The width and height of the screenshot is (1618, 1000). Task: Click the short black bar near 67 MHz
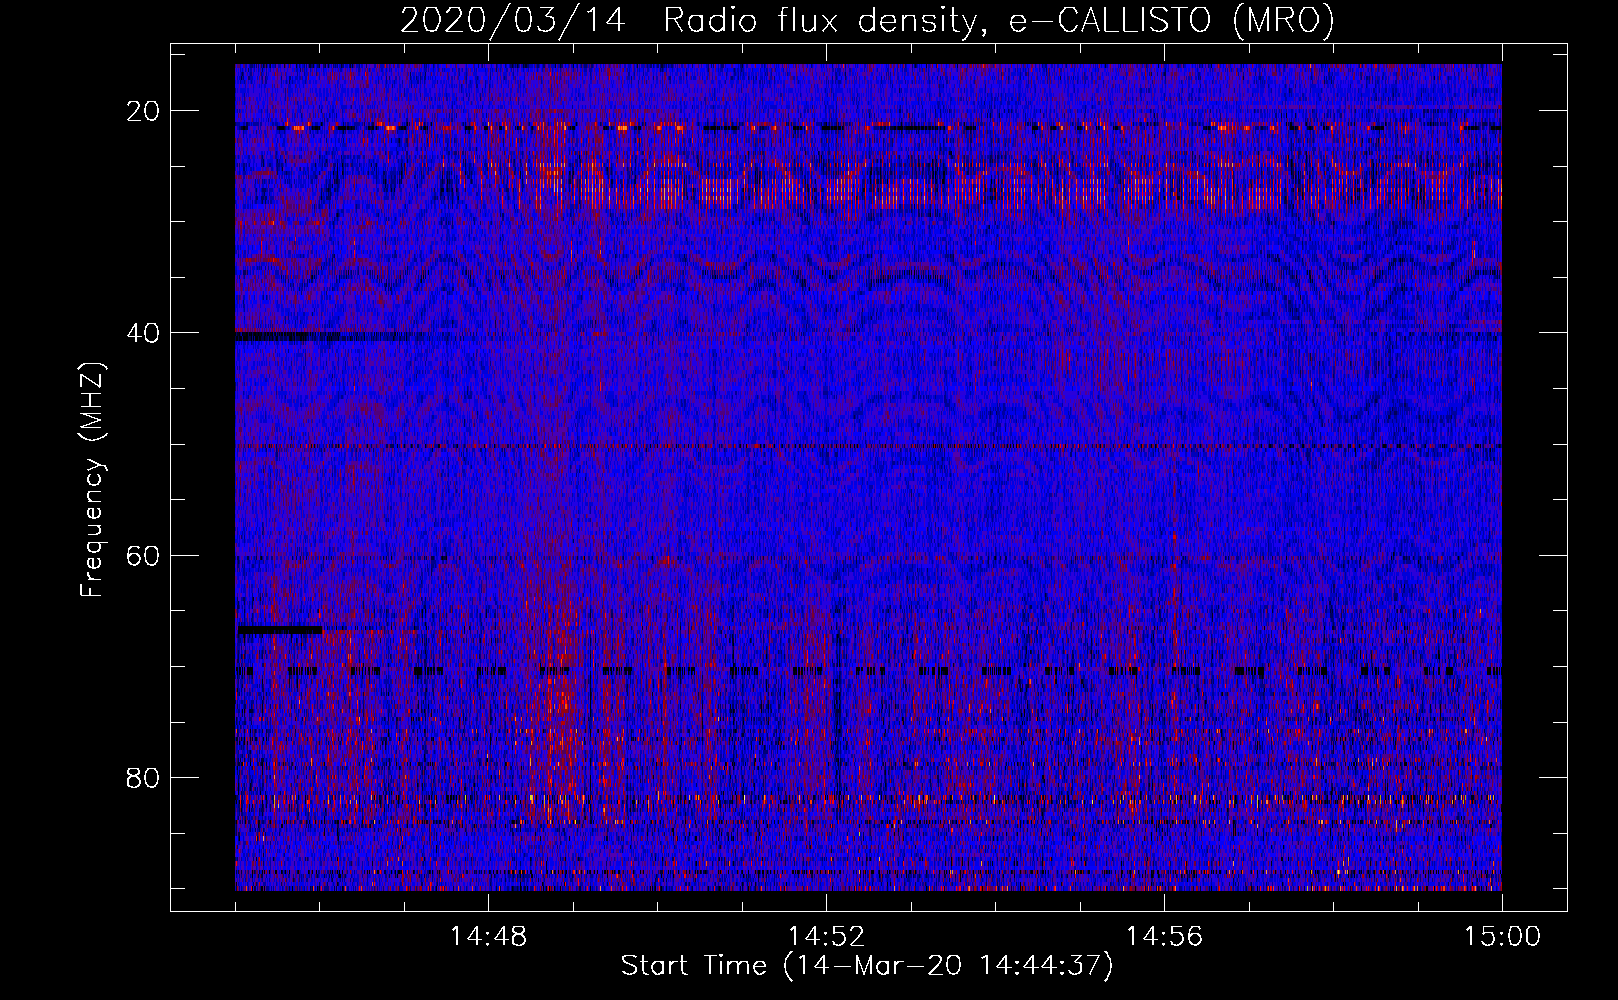[279, 630]
